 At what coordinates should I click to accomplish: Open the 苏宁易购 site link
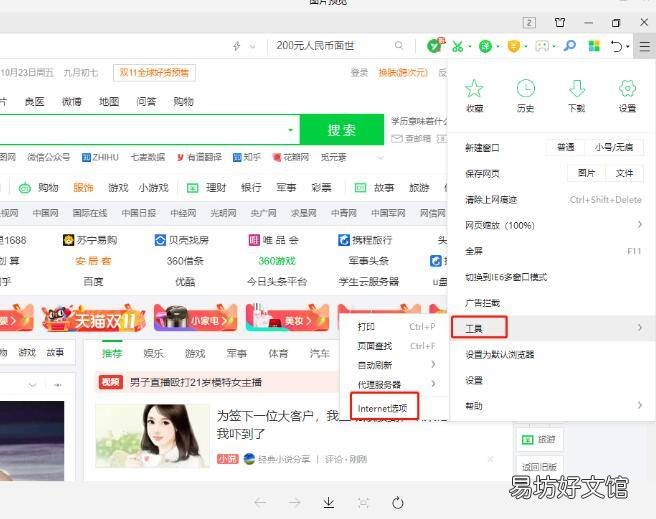(90, 240)
